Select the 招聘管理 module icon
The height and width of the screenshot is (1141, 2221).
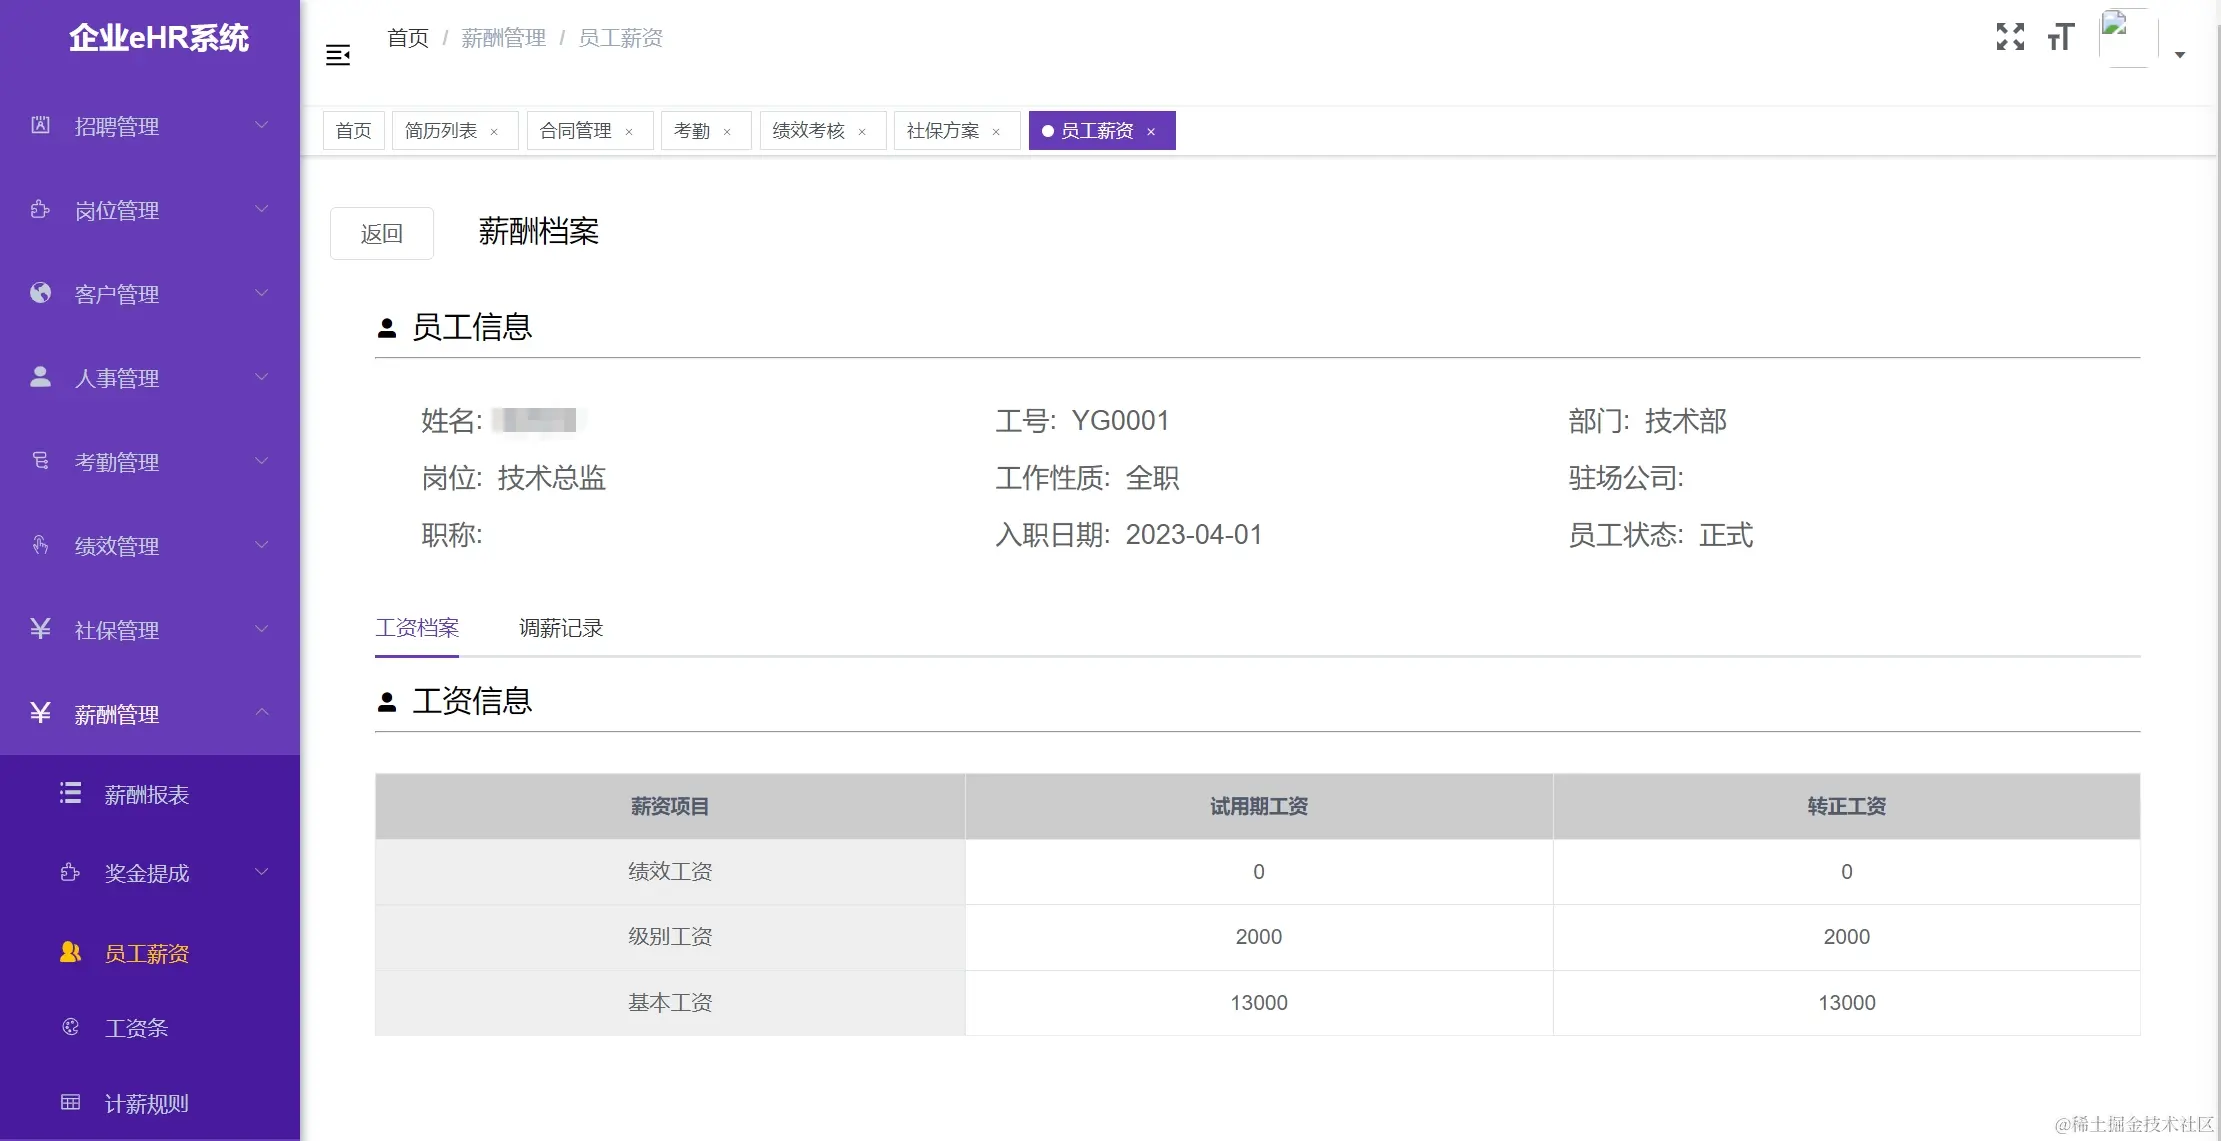tap(40, 126)
